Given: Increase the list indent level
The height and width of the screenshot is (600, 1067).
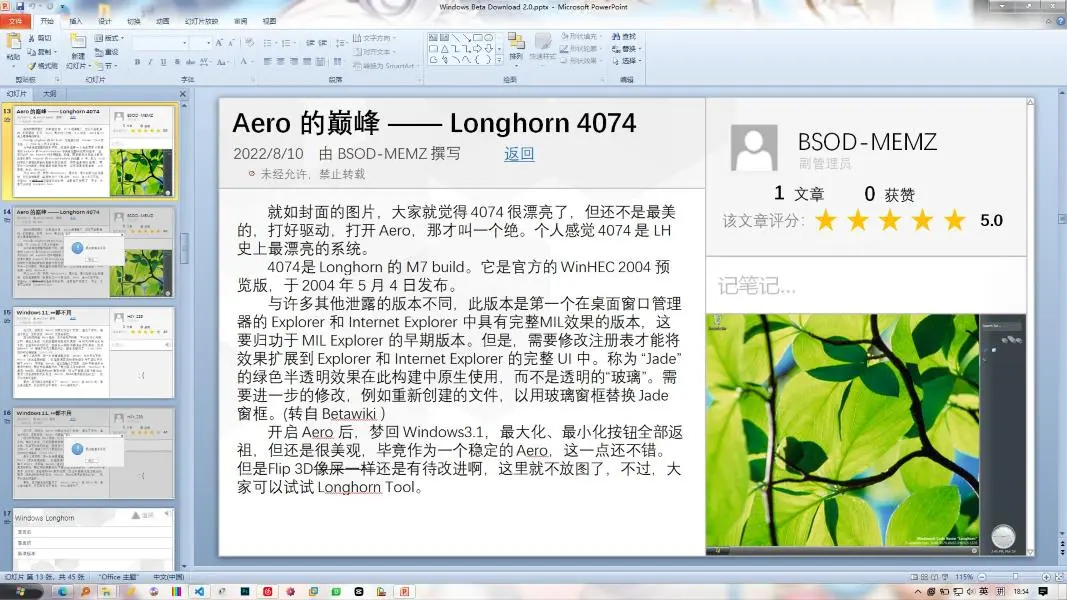Looking at the screenshot, I should click(x=323, y=43).
